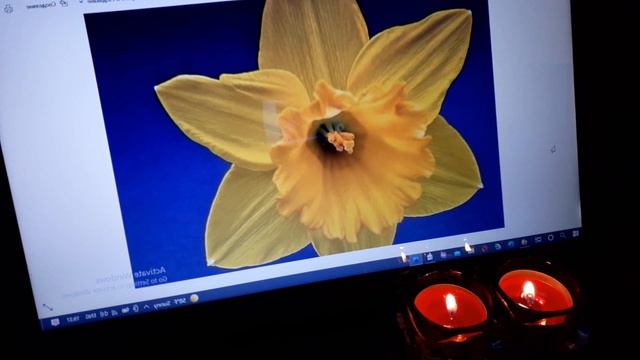Click the yellow weather icon on taskbar

tap(194, 298)
